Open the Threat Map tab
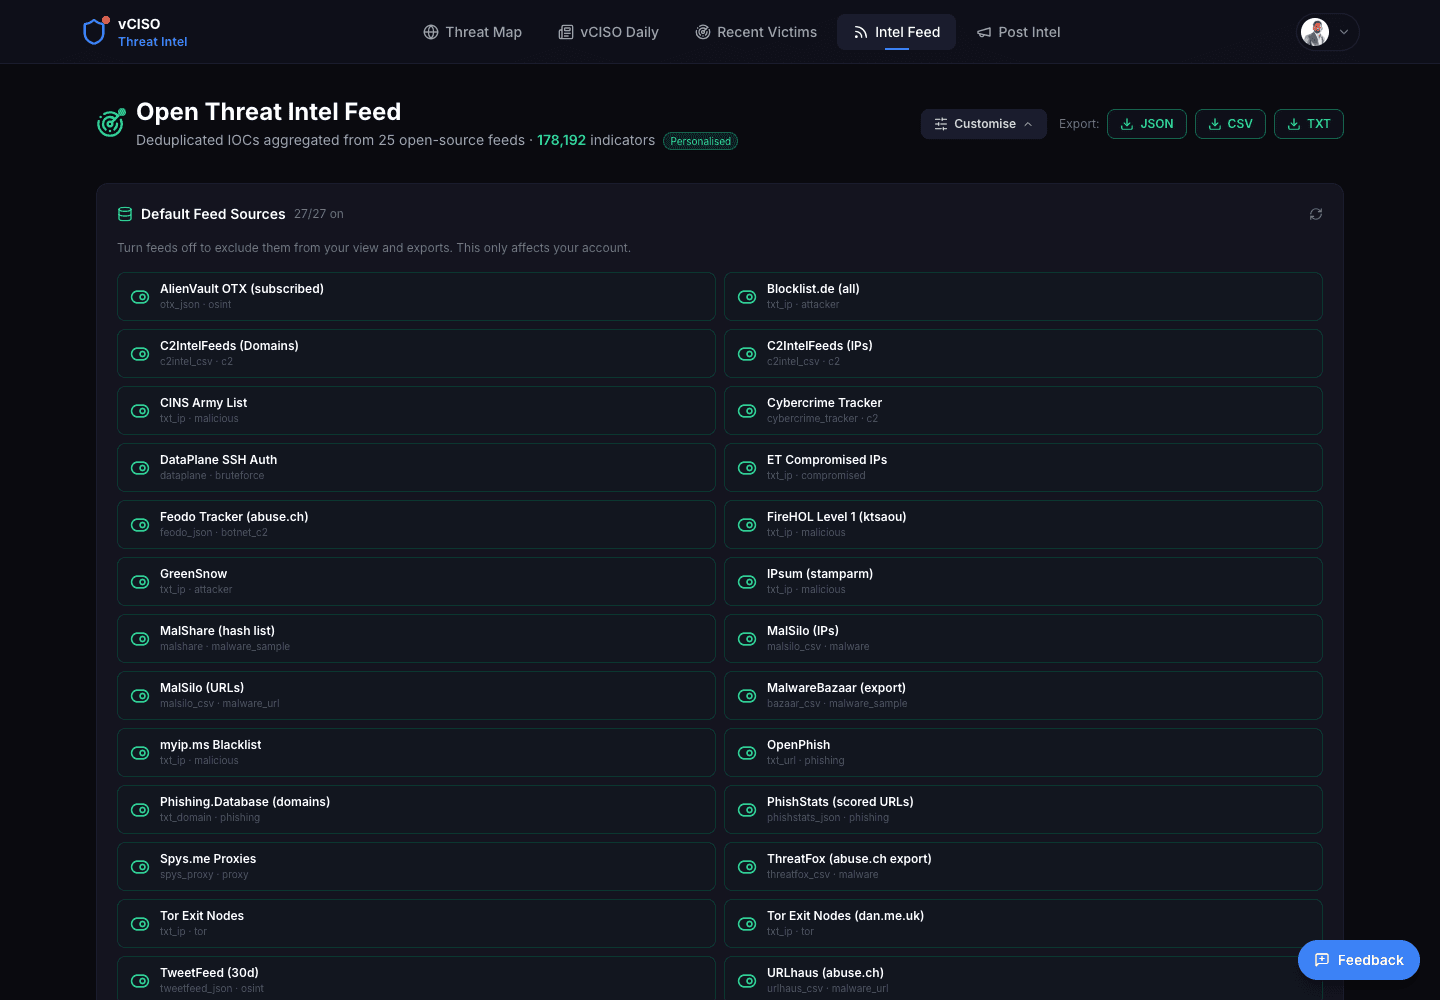Image resolution: width=1440 pixels, height=1000 pixels. click(x=473, y=32)
